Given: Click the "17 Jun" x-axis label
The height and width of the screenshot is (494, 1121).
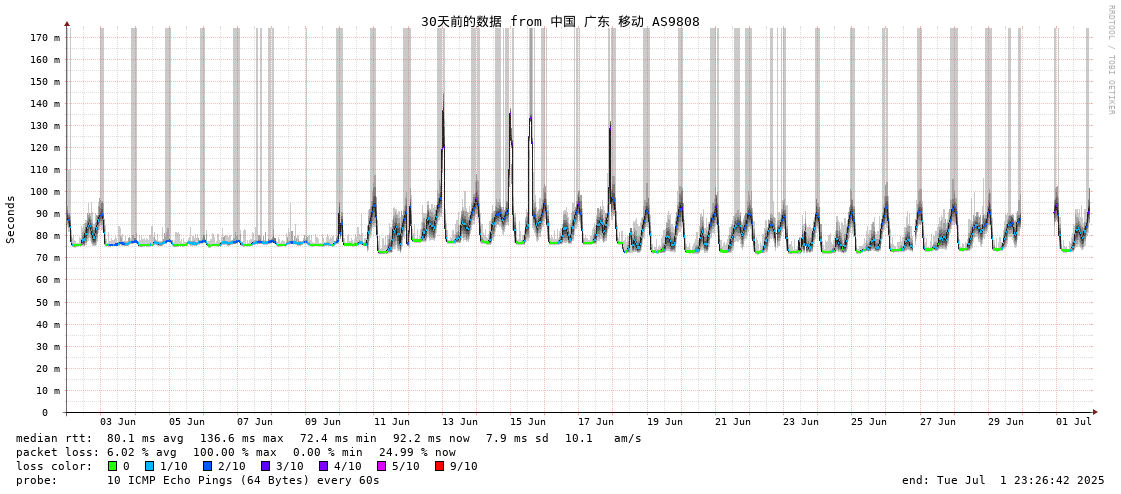Looking at the screenshot, I should point(596,422).
